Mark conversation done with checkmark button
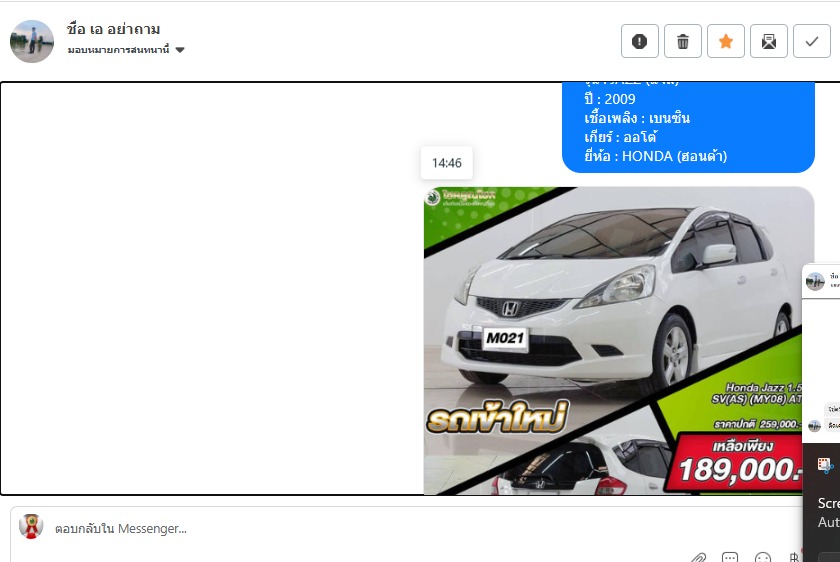 [x=812, y=41]
